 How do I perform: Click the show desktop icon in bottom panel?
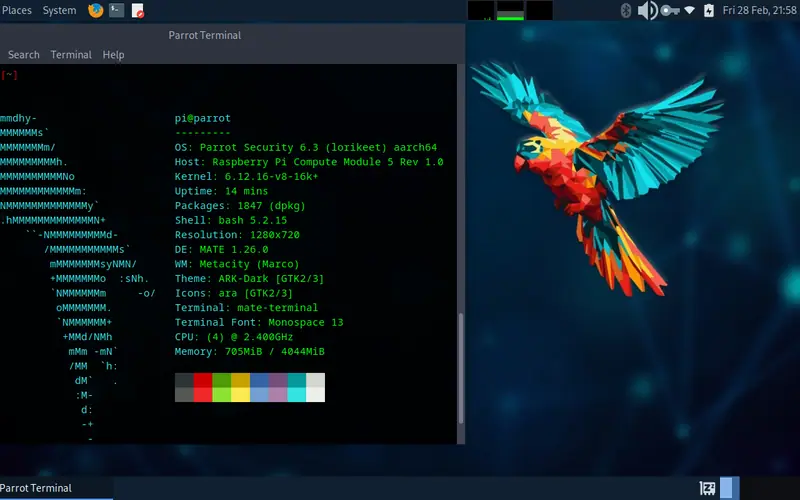(x=707, y=488)
